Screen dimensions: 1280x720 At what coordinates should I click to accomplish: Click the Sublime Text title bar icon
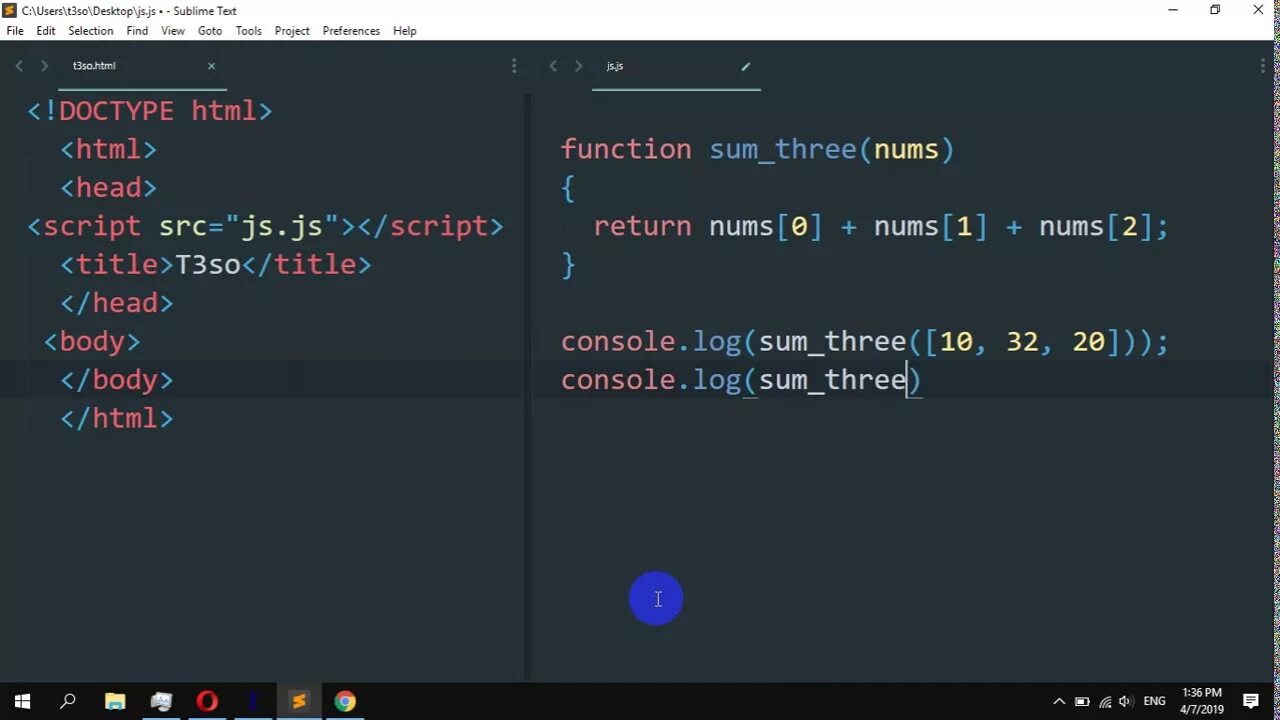tap(10, 10)
